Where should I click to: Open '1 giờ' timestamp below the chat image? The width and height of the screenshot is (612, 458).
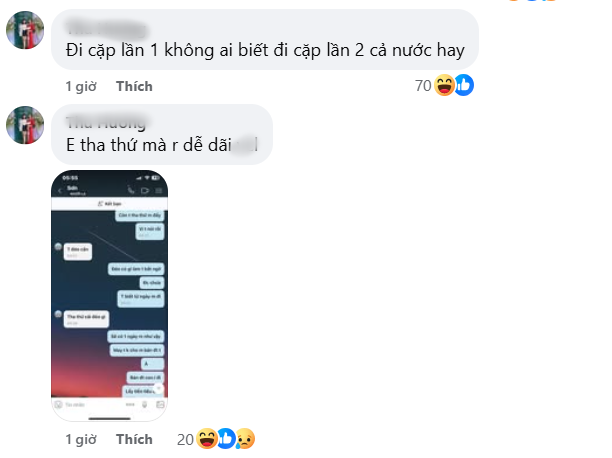tap(81, 439)
